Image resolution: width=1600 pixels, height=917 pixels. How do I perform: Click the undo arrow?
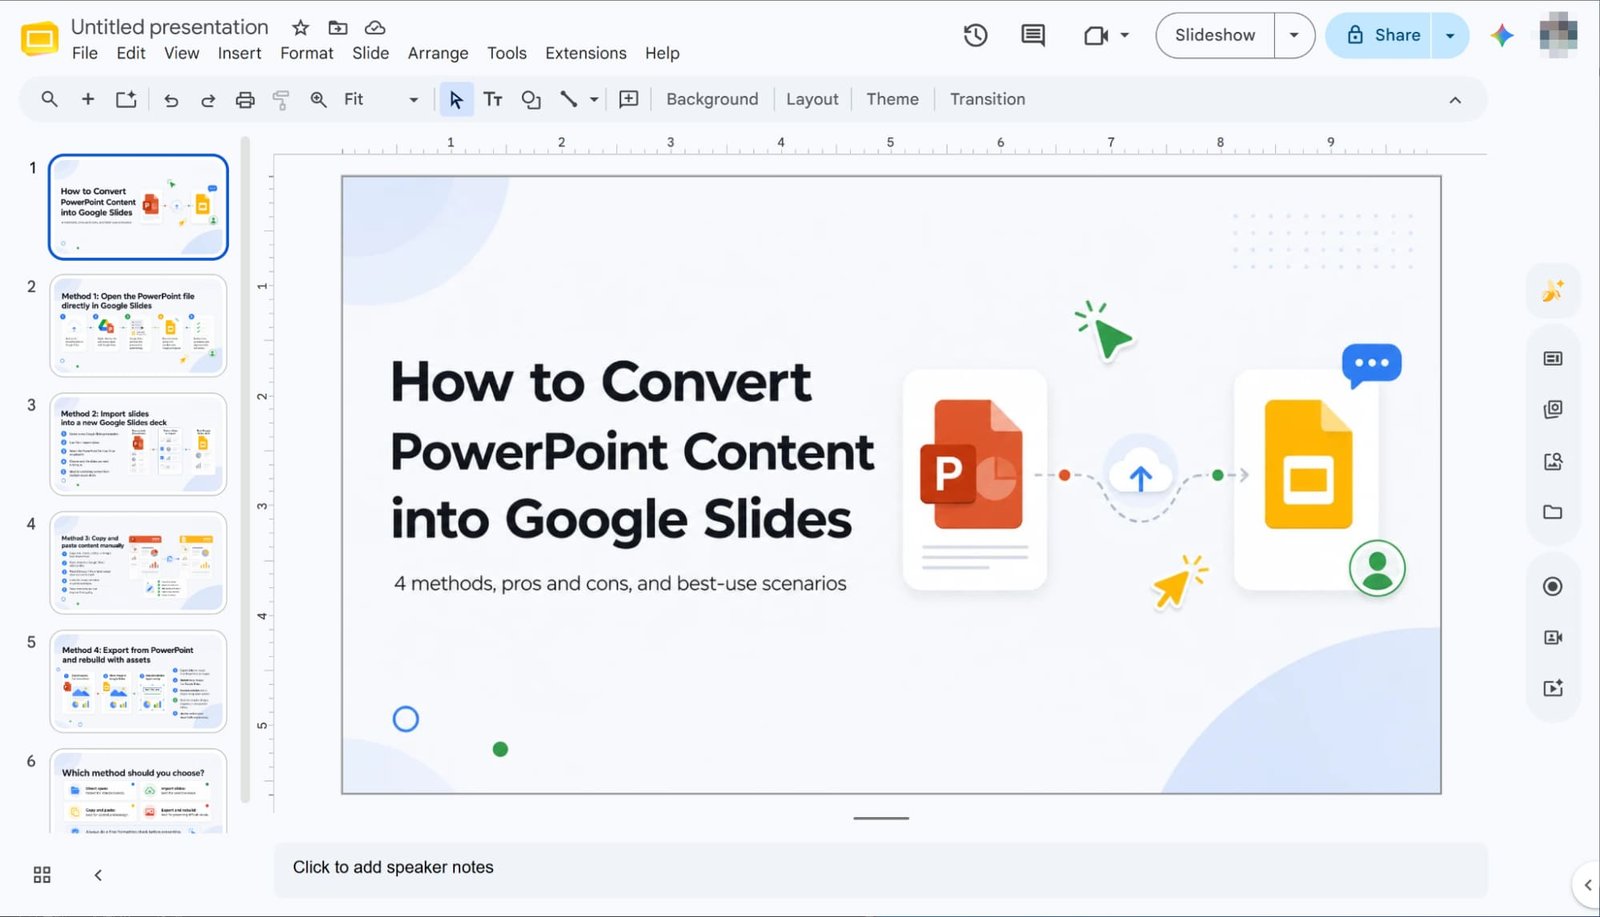tap(171, 99)
